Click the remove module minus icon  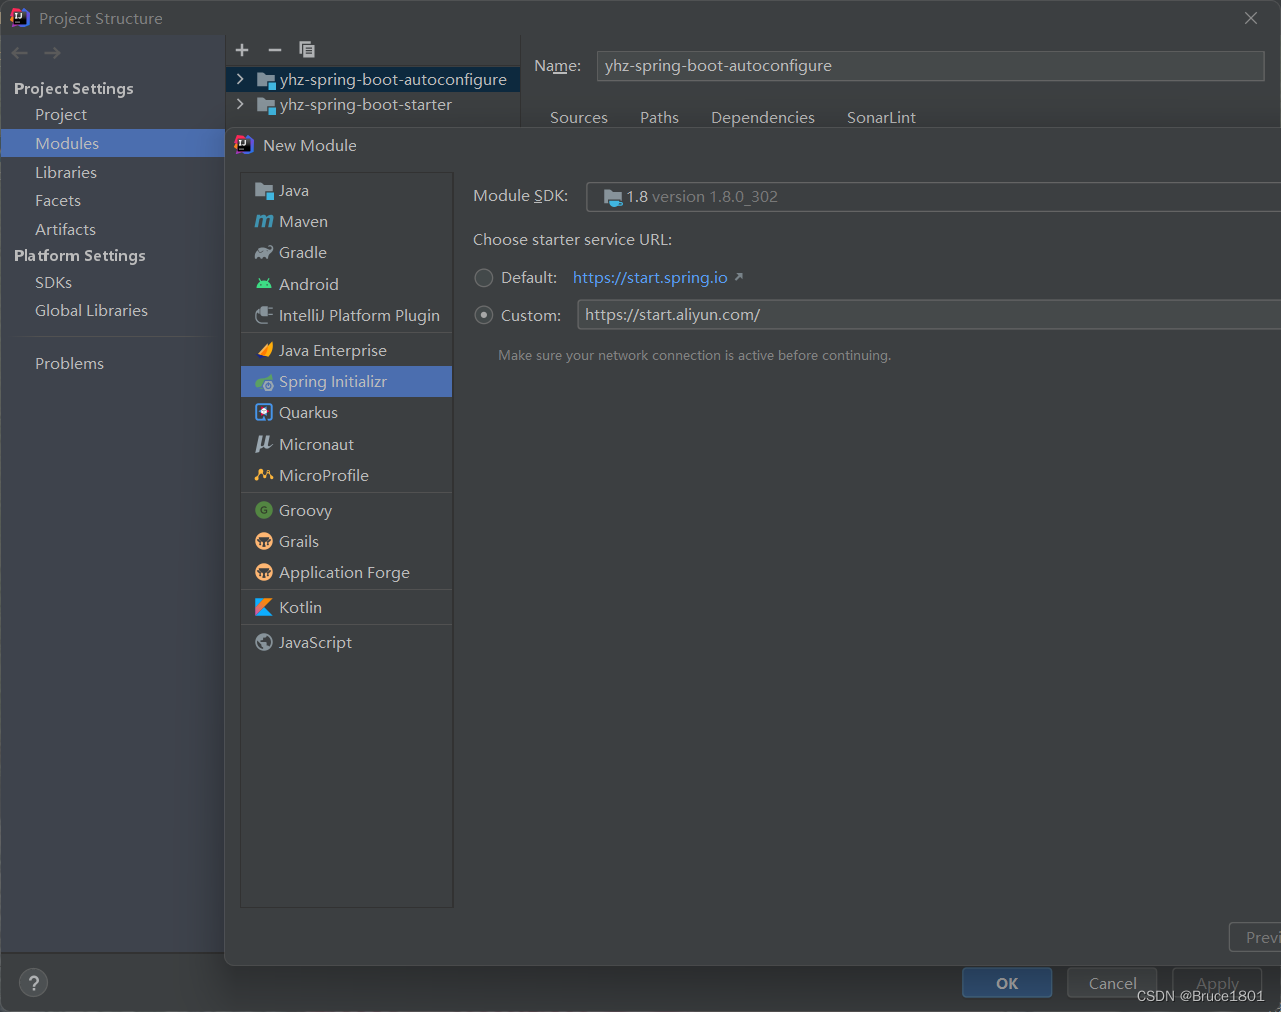(x=275, y=50)
